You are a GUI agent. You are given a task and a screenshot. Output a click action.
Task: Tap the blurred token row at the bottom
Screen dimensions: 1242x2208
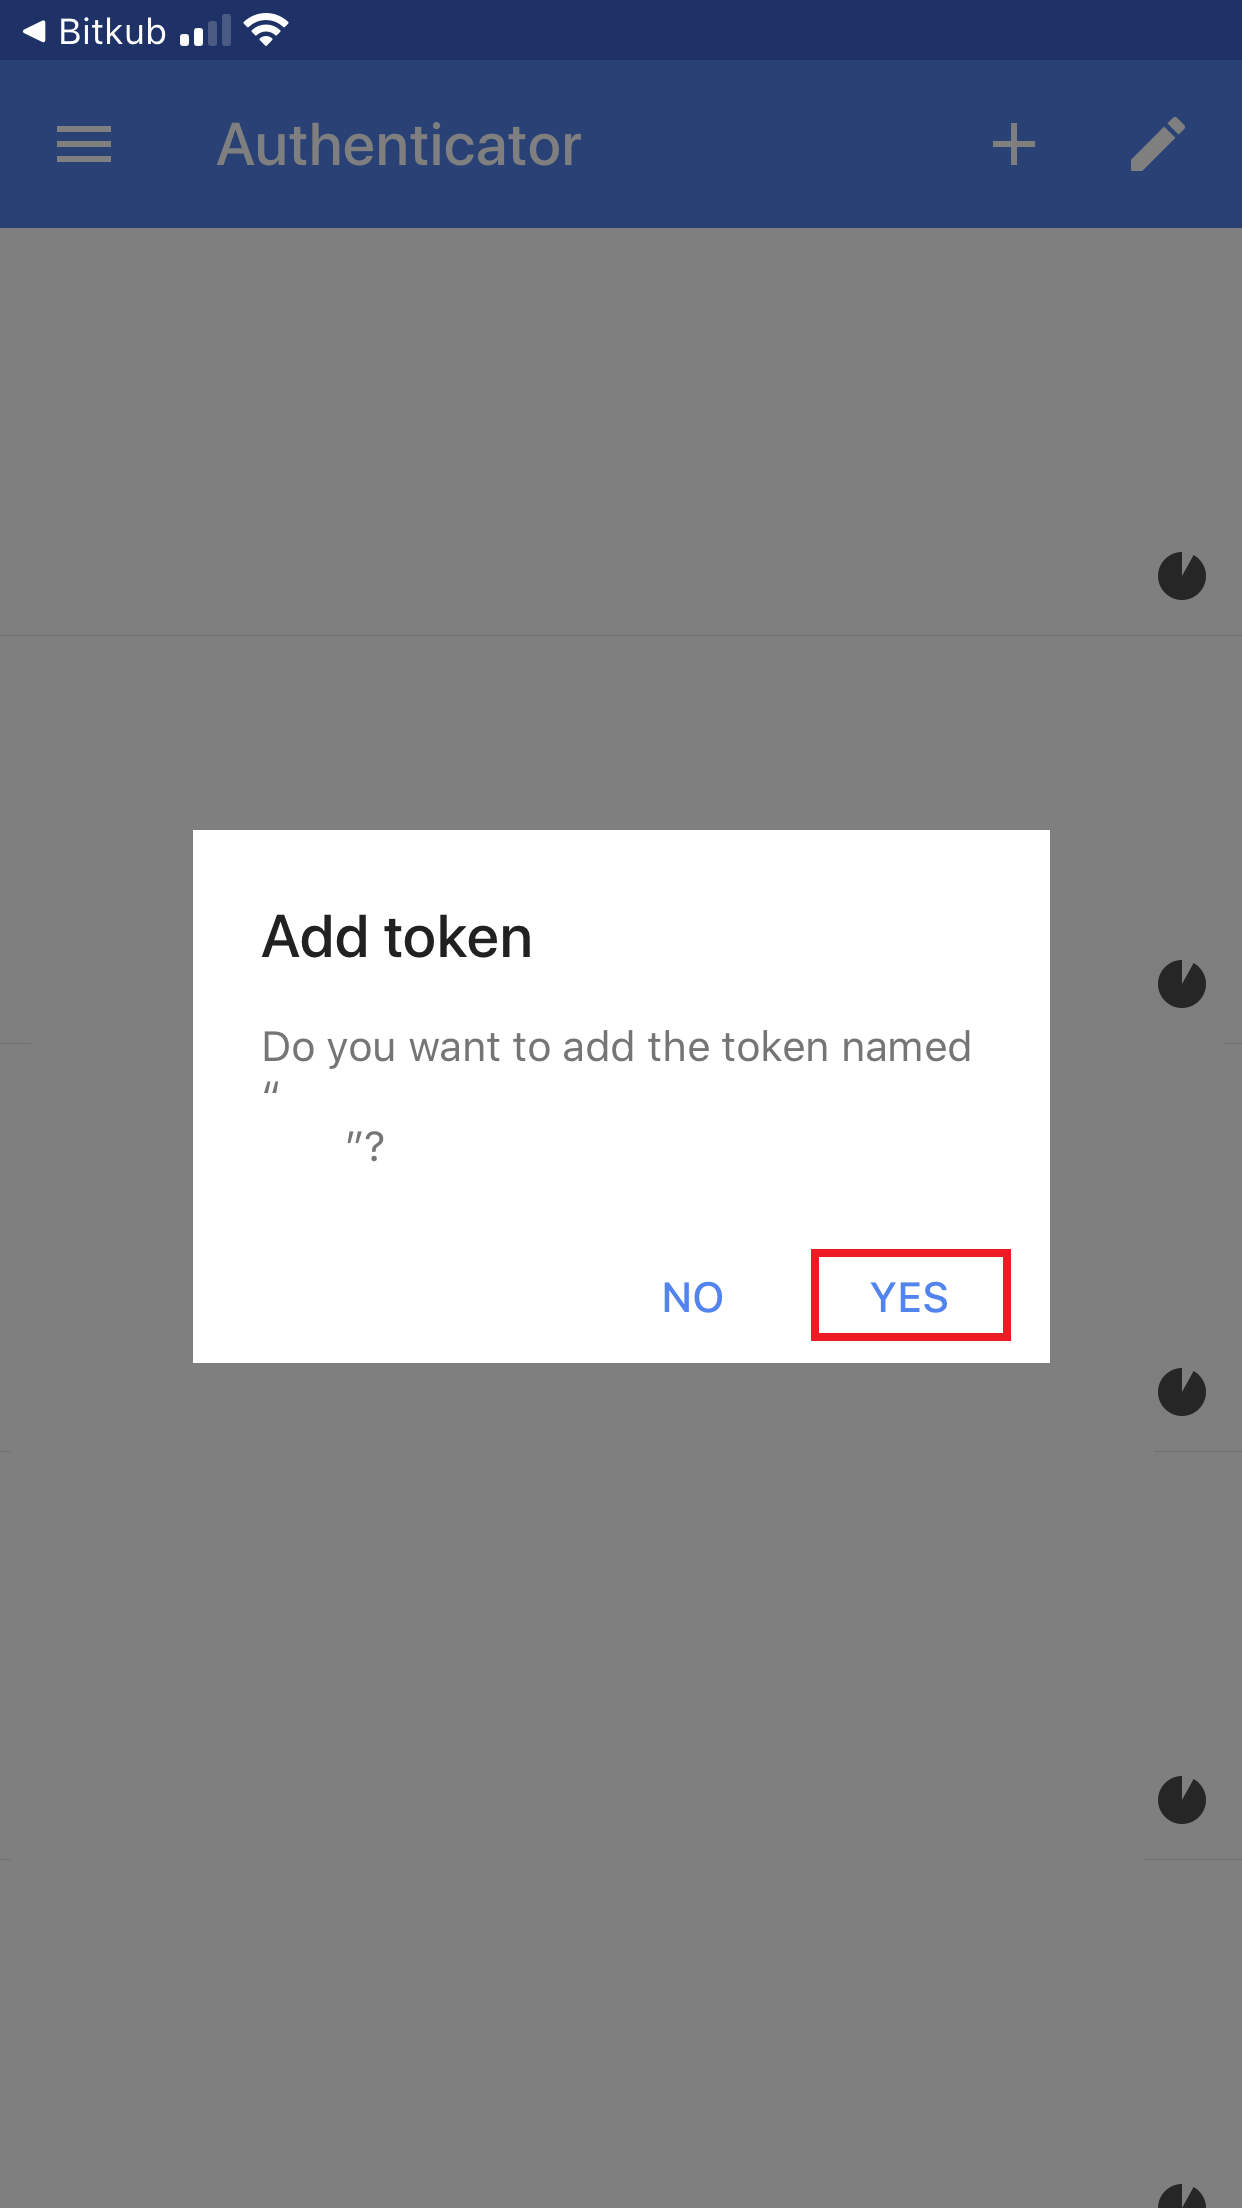pyautogui.click(x=500, y=1980)
